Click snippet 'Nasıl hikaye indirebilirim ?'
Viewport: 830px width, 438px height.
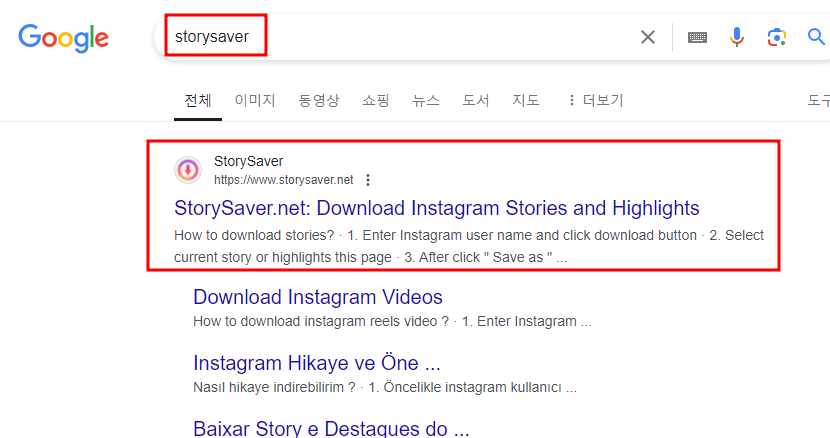[x=274, y=387]
